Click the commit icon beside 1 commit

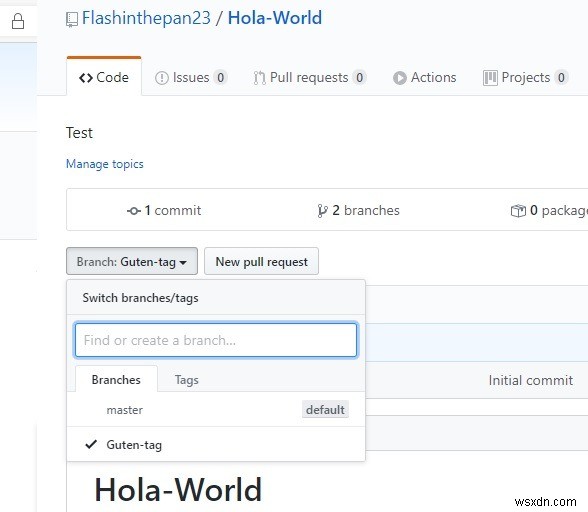point(134,211)
